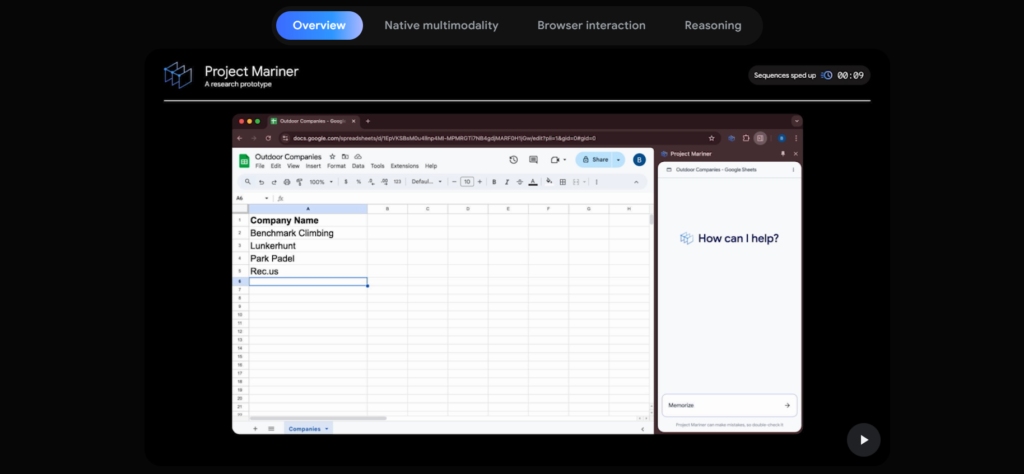The height and width of the screenshot is (474, 1024).
Task: Click the Project Mariner cube logo in header
Action: pyautogui.click(x=178, y=75)
